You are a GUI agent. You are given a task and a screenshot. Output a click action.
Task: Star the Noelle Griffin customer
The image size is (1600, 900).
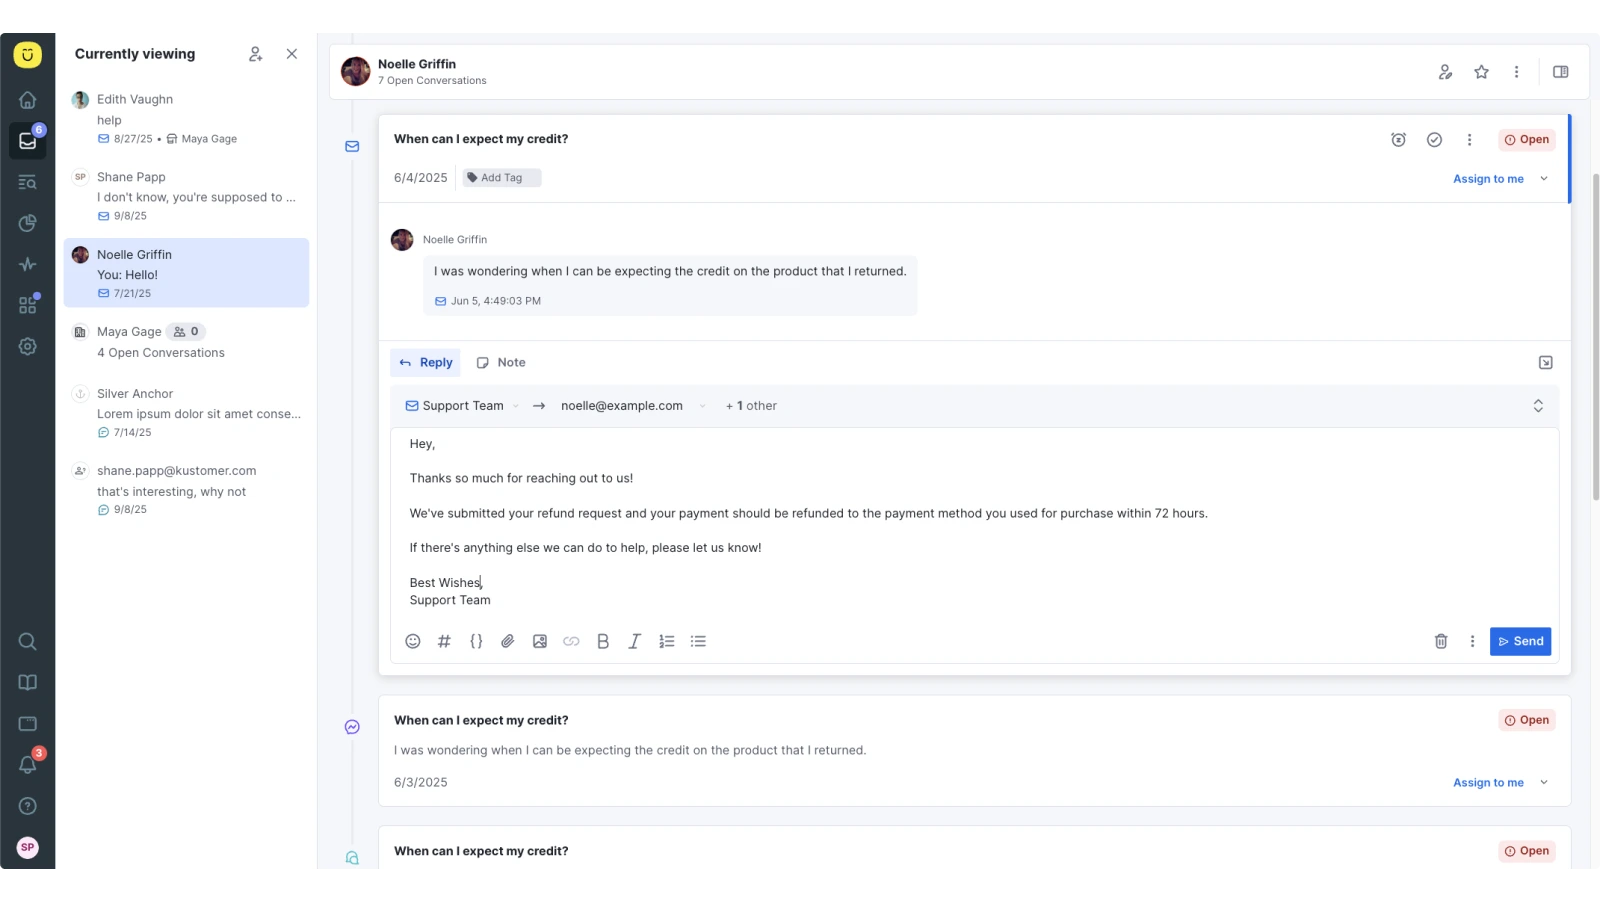coord(1482,72)
